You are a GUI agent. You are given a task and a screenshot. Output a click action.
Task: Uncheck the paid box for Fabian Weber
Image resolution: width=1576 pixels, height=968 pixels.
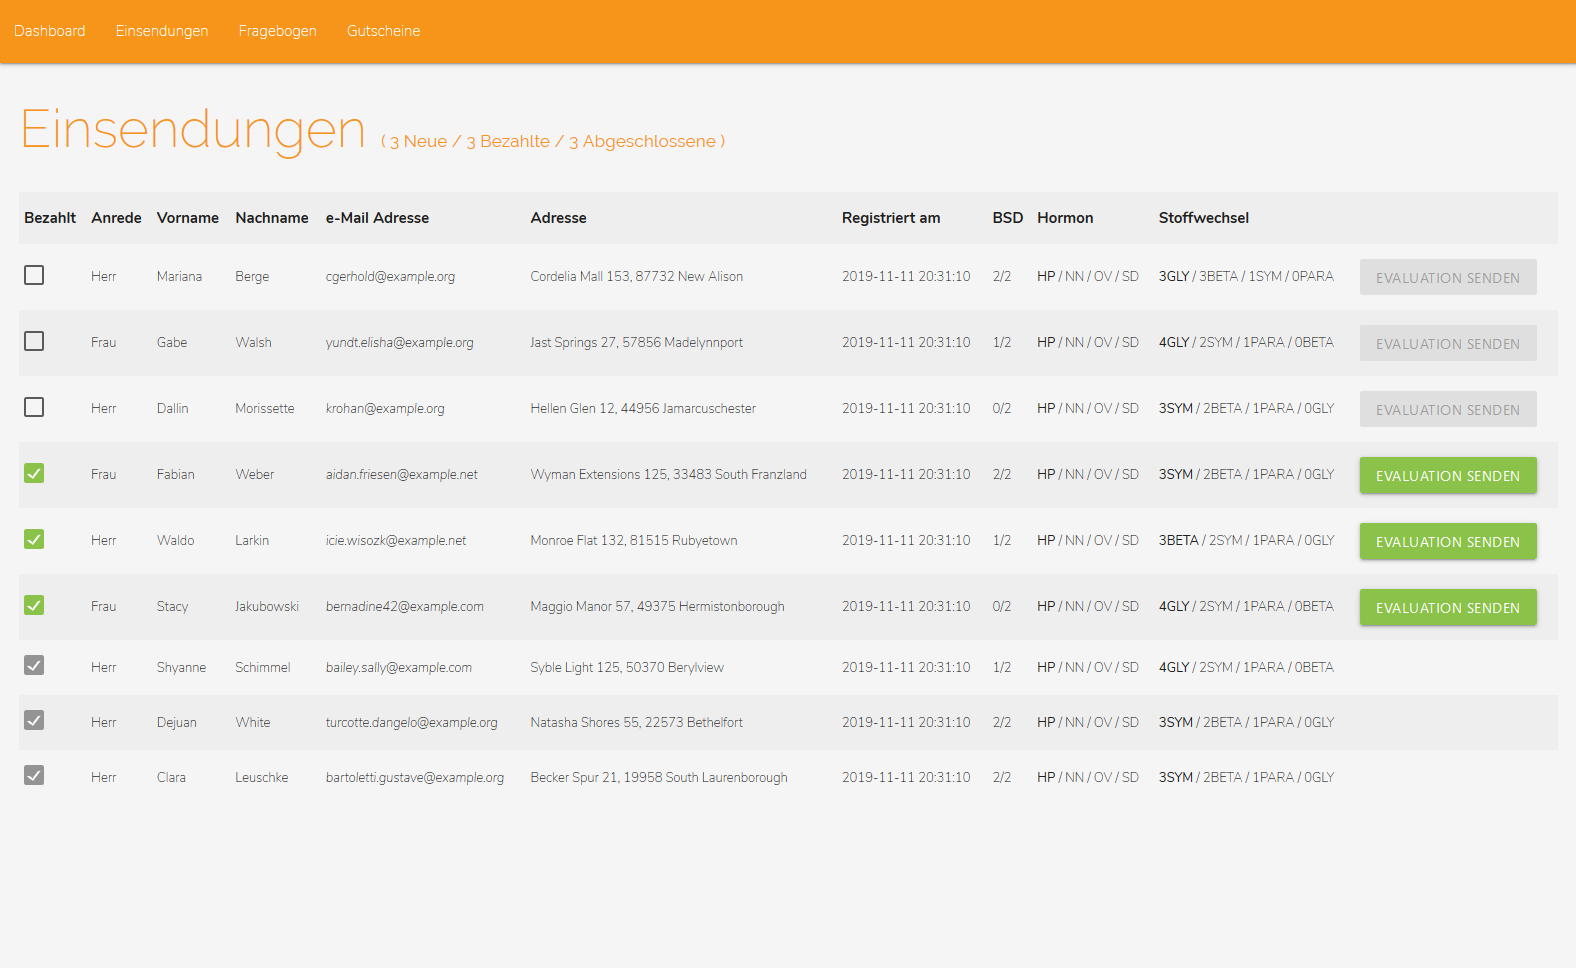pyautogui.click(x=34, y=473)
